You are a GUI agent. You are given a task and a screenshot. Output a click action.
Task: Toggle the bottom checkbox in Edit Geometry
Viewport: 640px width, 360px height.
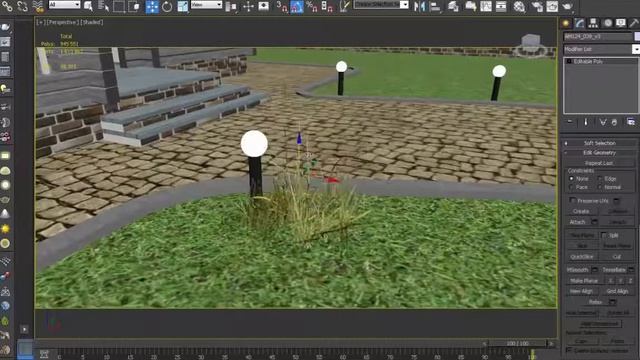click(569, 351)
